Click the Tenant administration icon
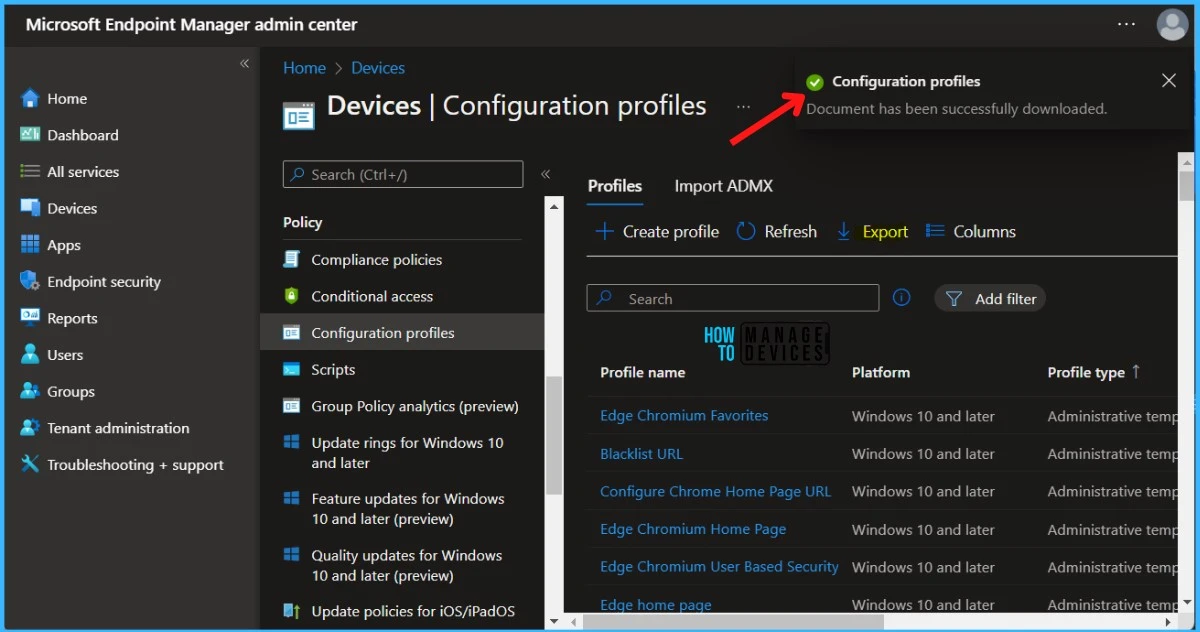This screenshot has width=1200, height=632. (30, 428)
